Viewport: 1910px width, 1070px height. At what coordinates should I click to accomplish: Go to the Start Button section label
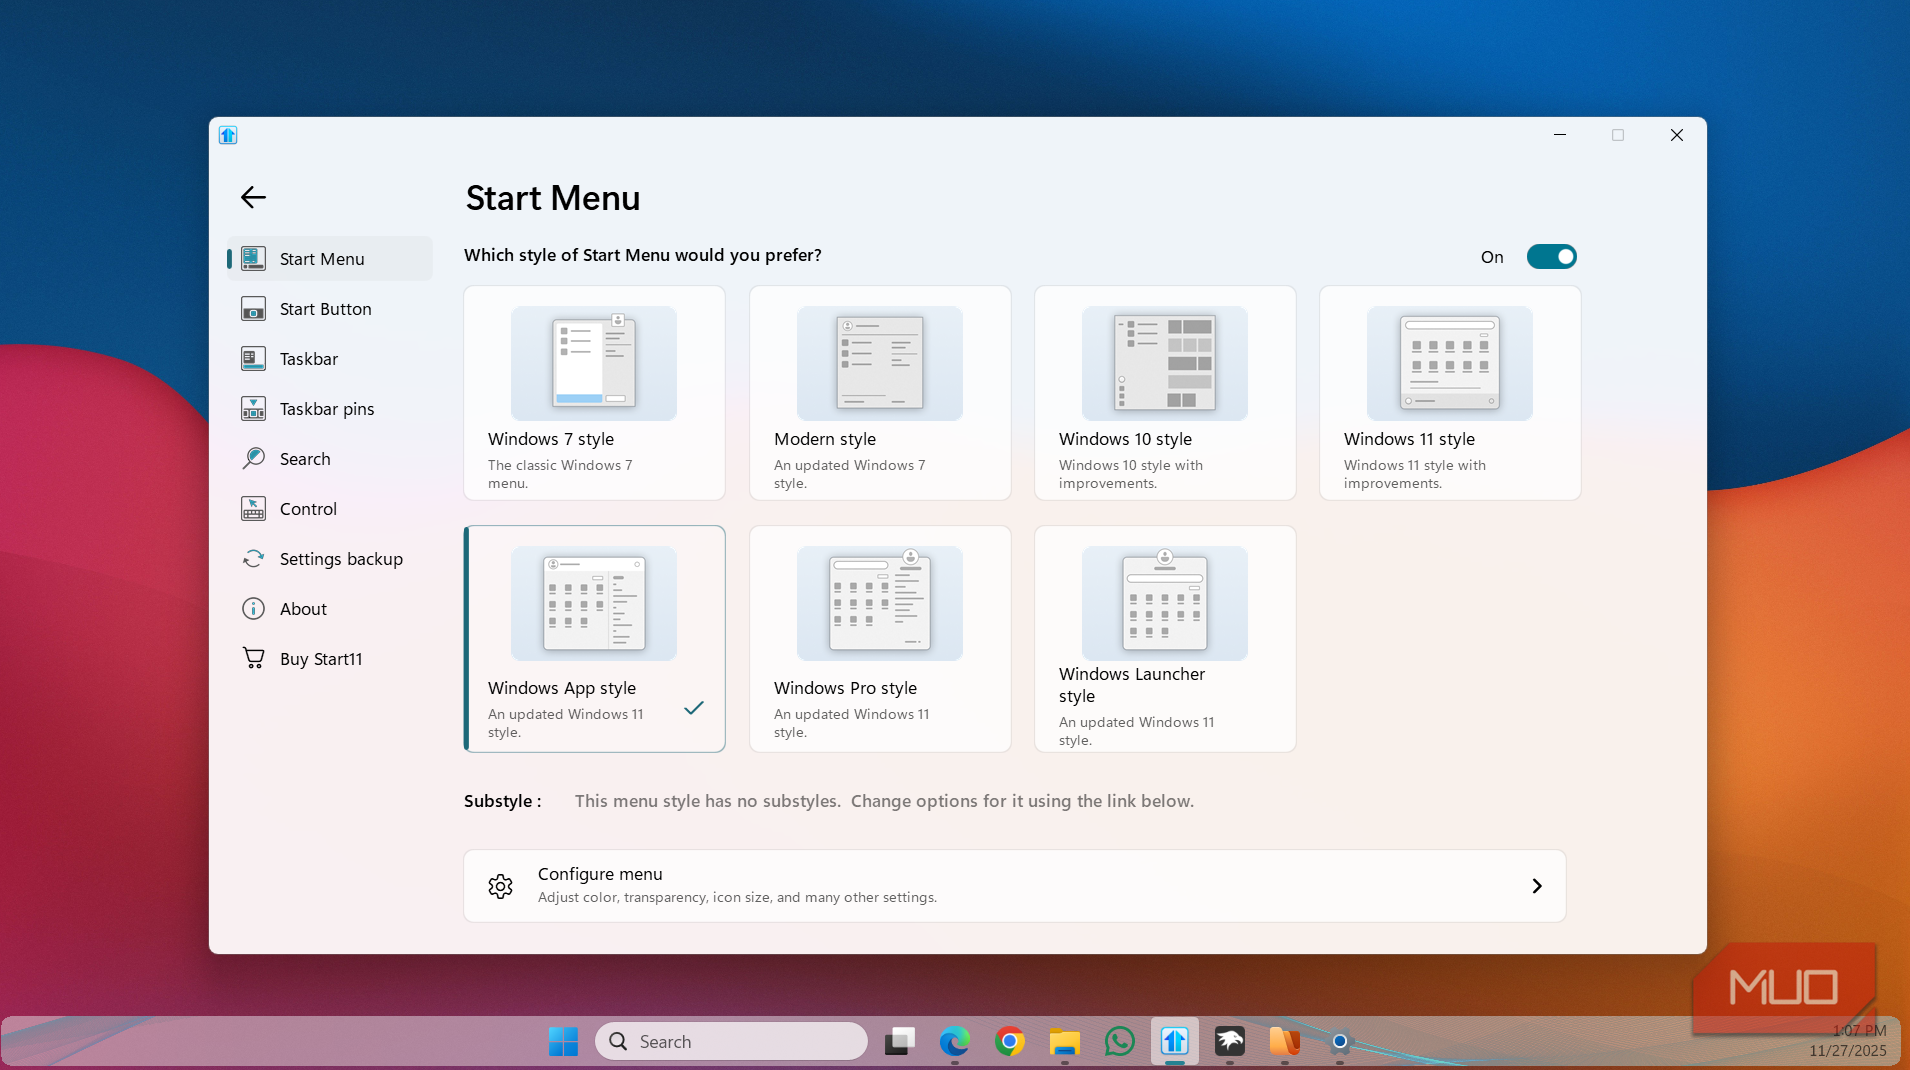326,309
